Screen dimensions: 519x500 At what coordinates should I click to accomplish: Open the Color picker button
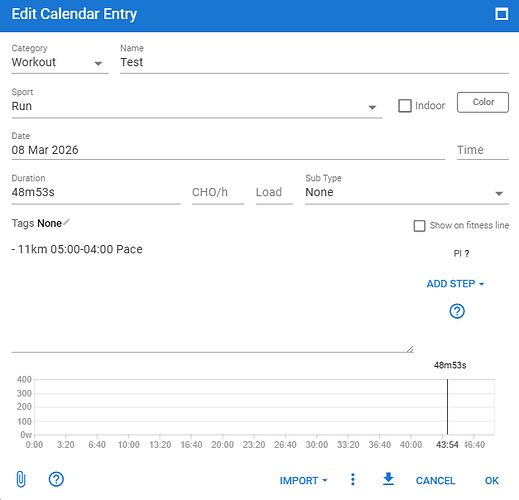tap(483, 102)
